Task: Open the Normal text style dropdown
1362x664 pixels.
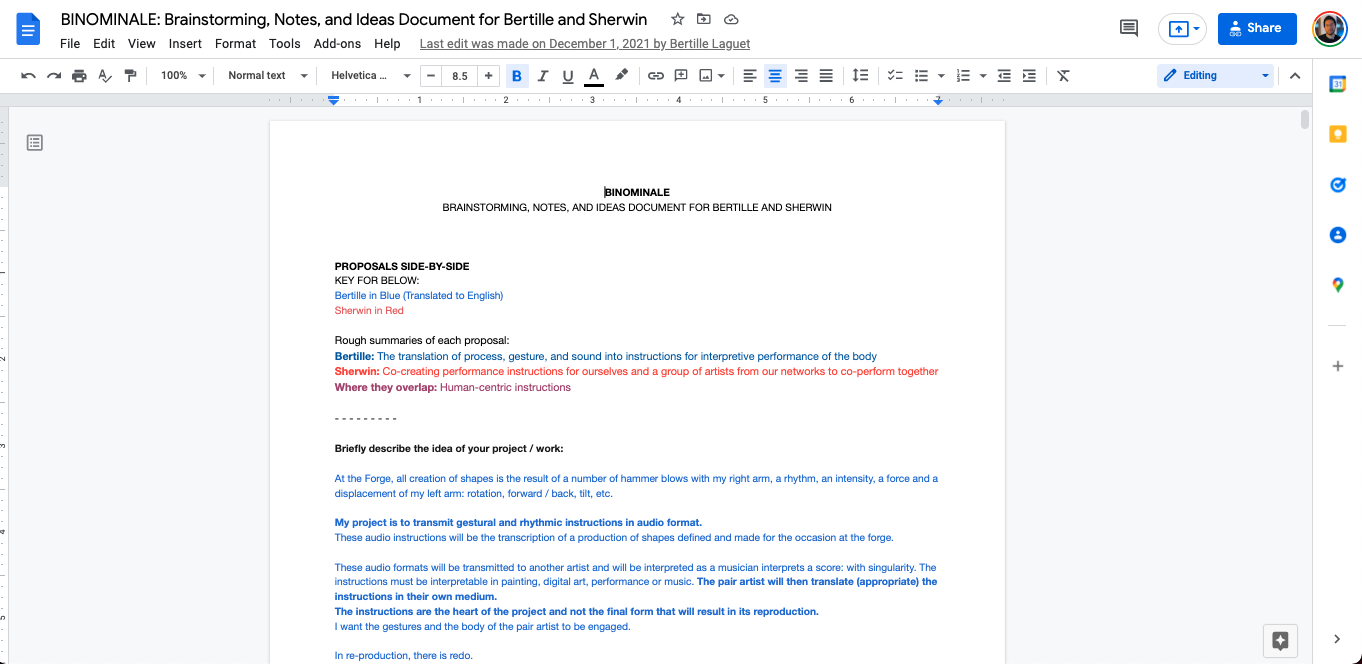Action: tap(265, 76)
